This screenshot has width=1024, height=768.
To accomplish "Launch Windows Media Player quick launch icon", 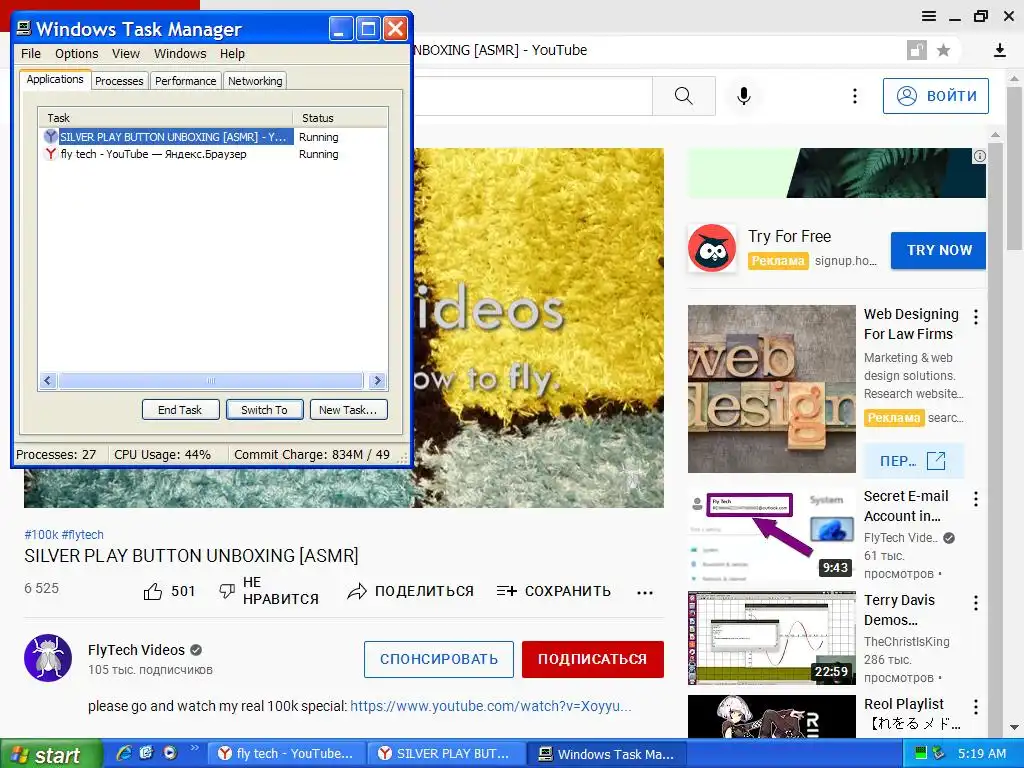I will click(170, 753).
